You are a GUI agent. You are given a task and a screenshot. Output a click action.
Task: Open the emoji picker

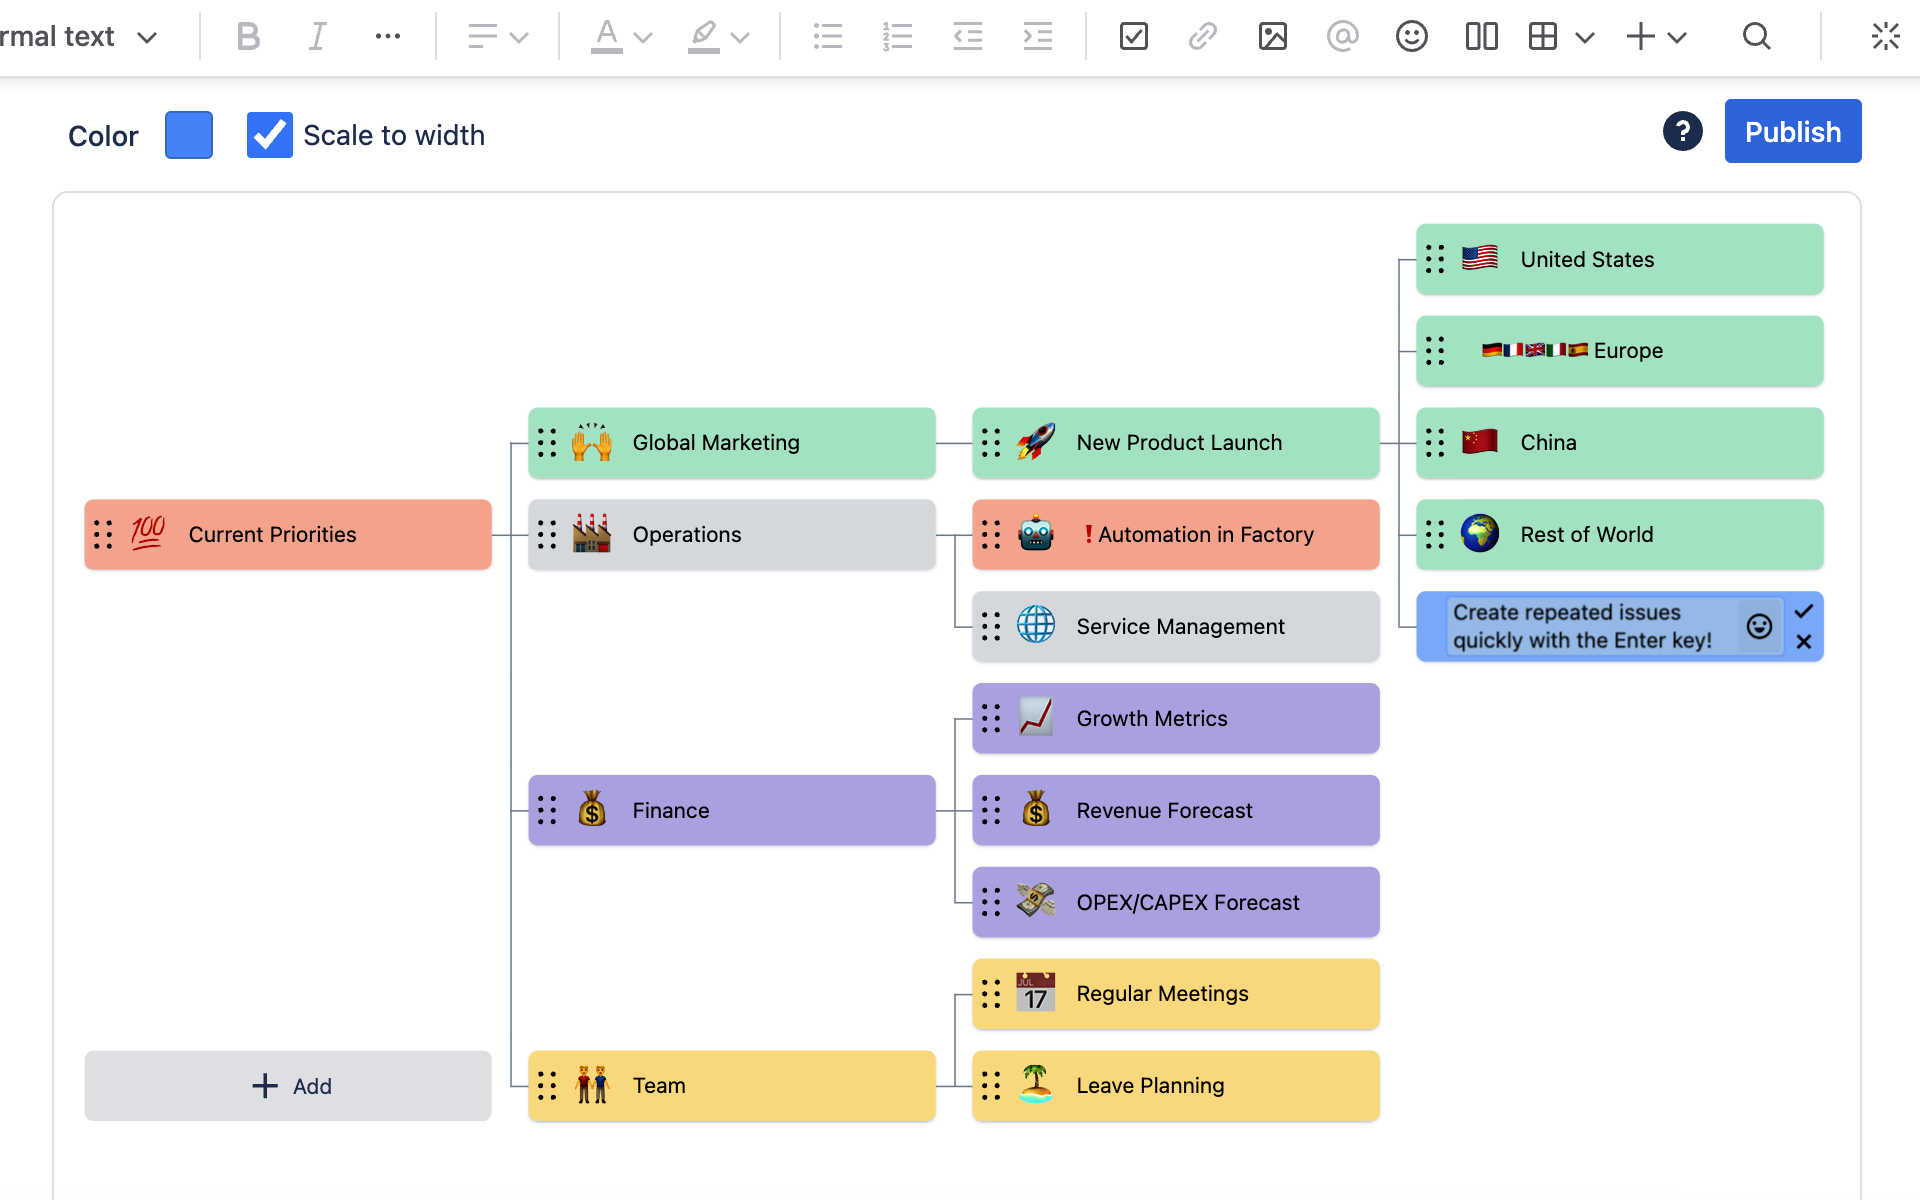(x=1412, y=36)
